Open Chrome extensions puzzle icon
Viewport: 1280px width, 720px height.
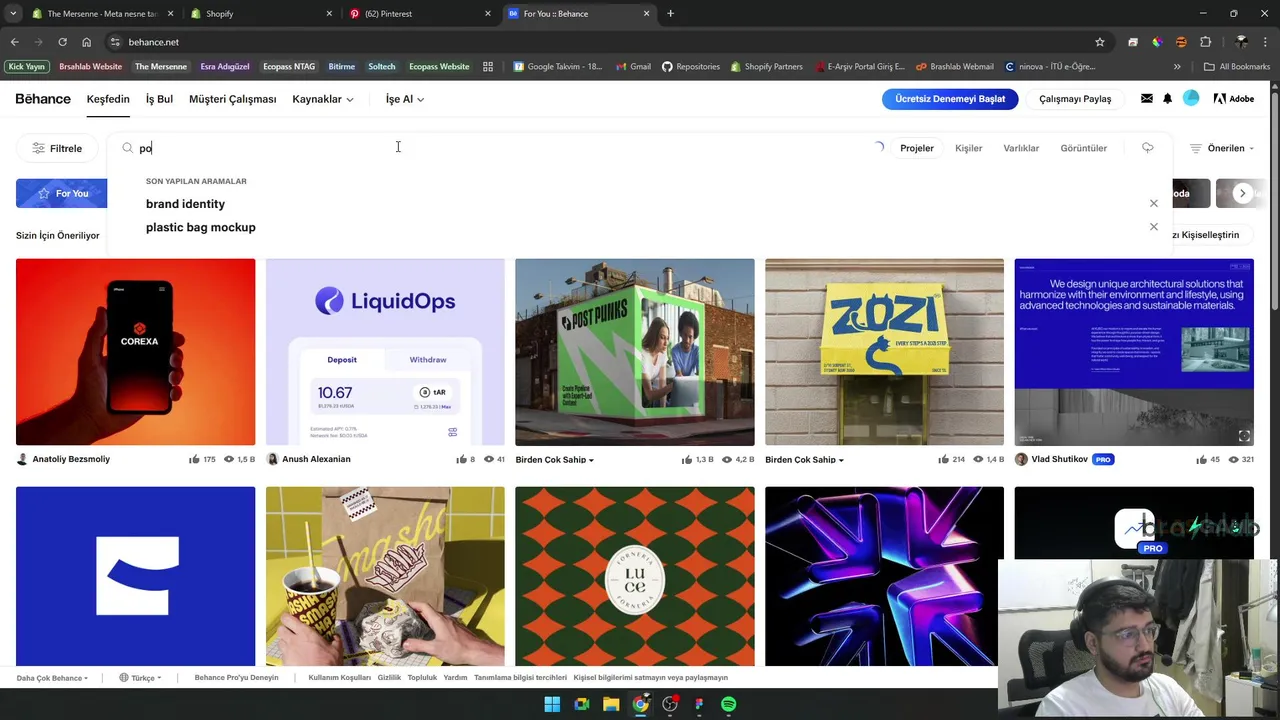coord(1206,42)
